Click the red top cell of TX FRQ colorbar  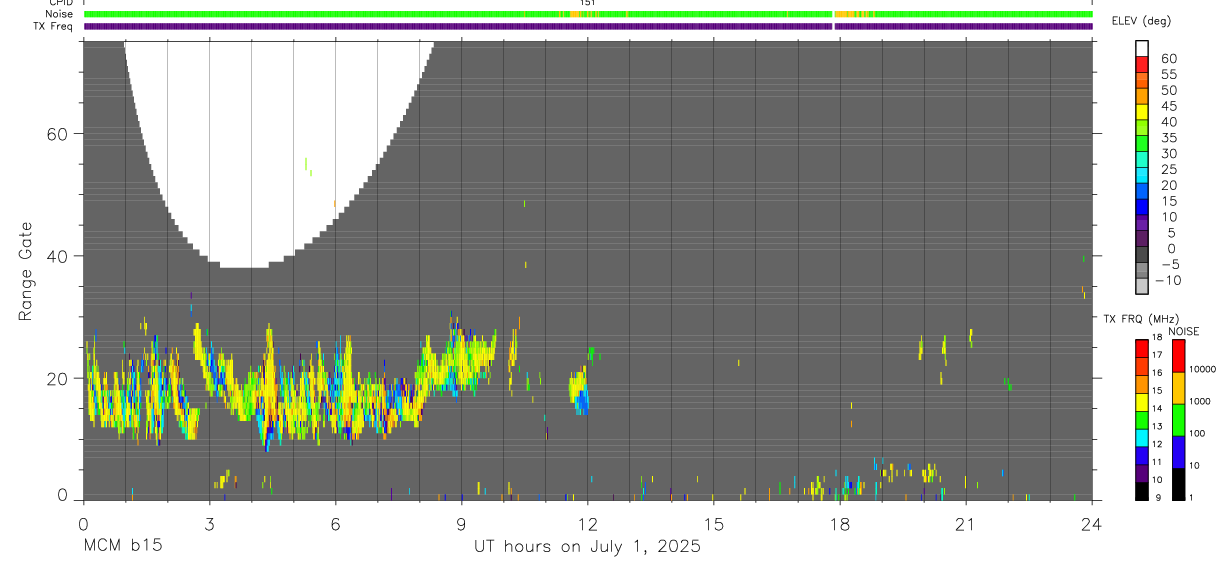[1142, 347]
